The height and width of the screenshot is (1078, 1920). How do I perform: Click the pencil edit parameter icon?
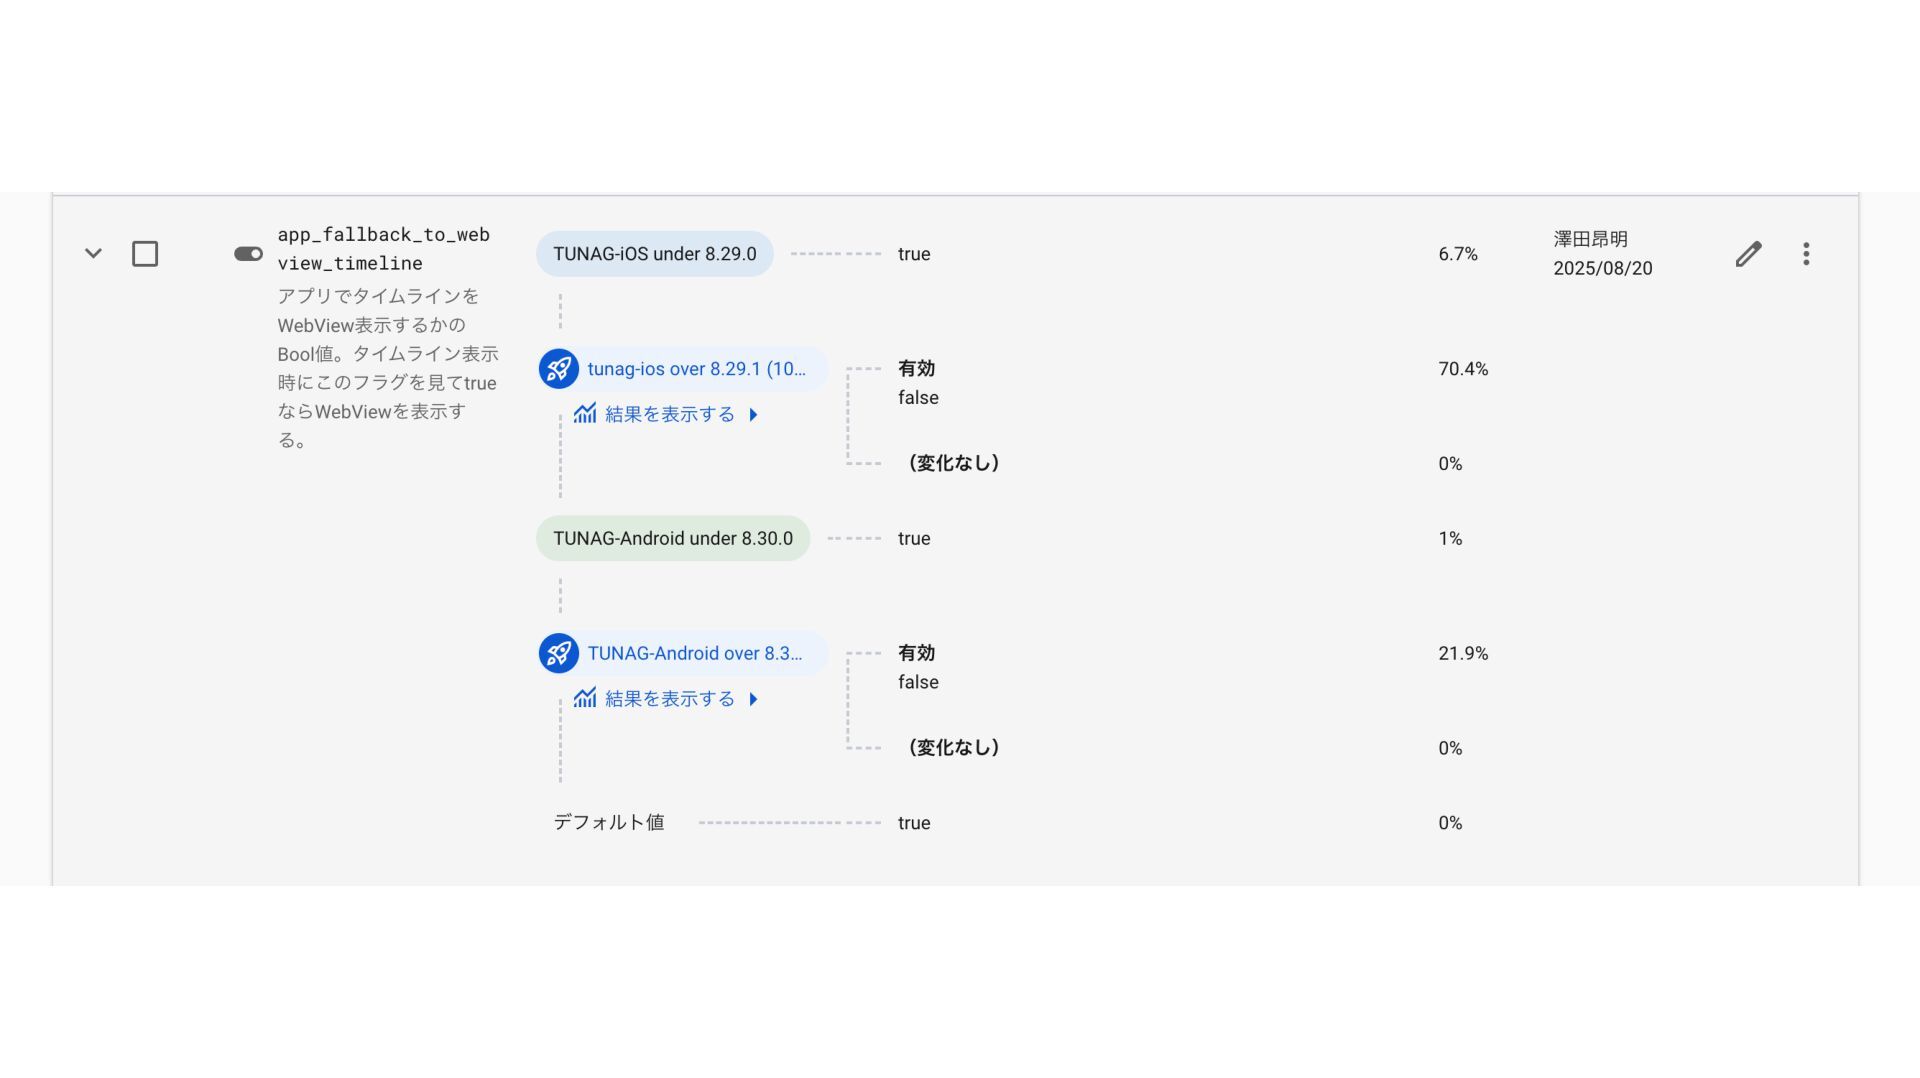coord(1748,254)
